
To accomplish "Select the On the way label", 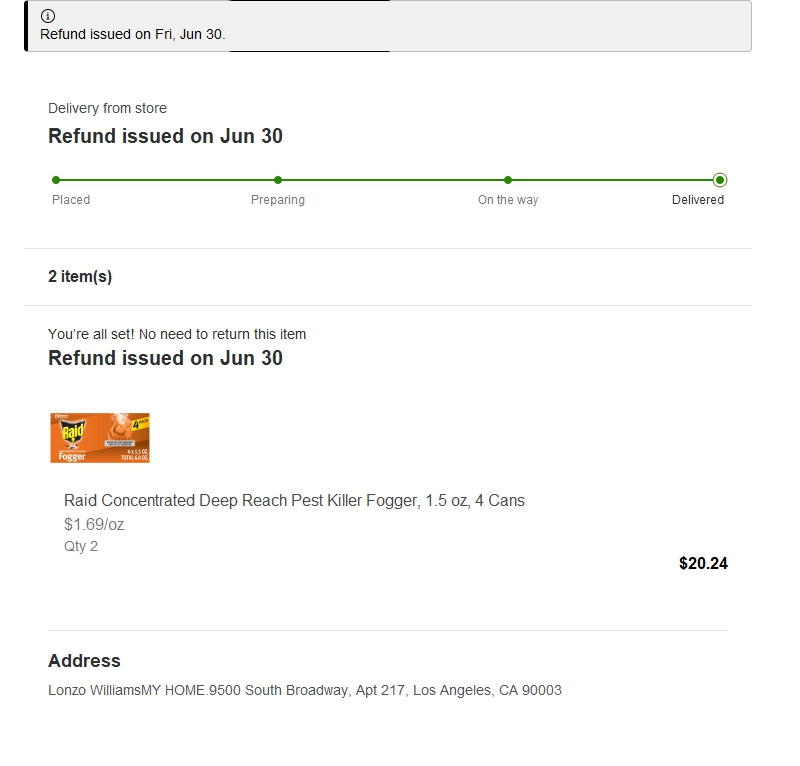I will point(508,200).
